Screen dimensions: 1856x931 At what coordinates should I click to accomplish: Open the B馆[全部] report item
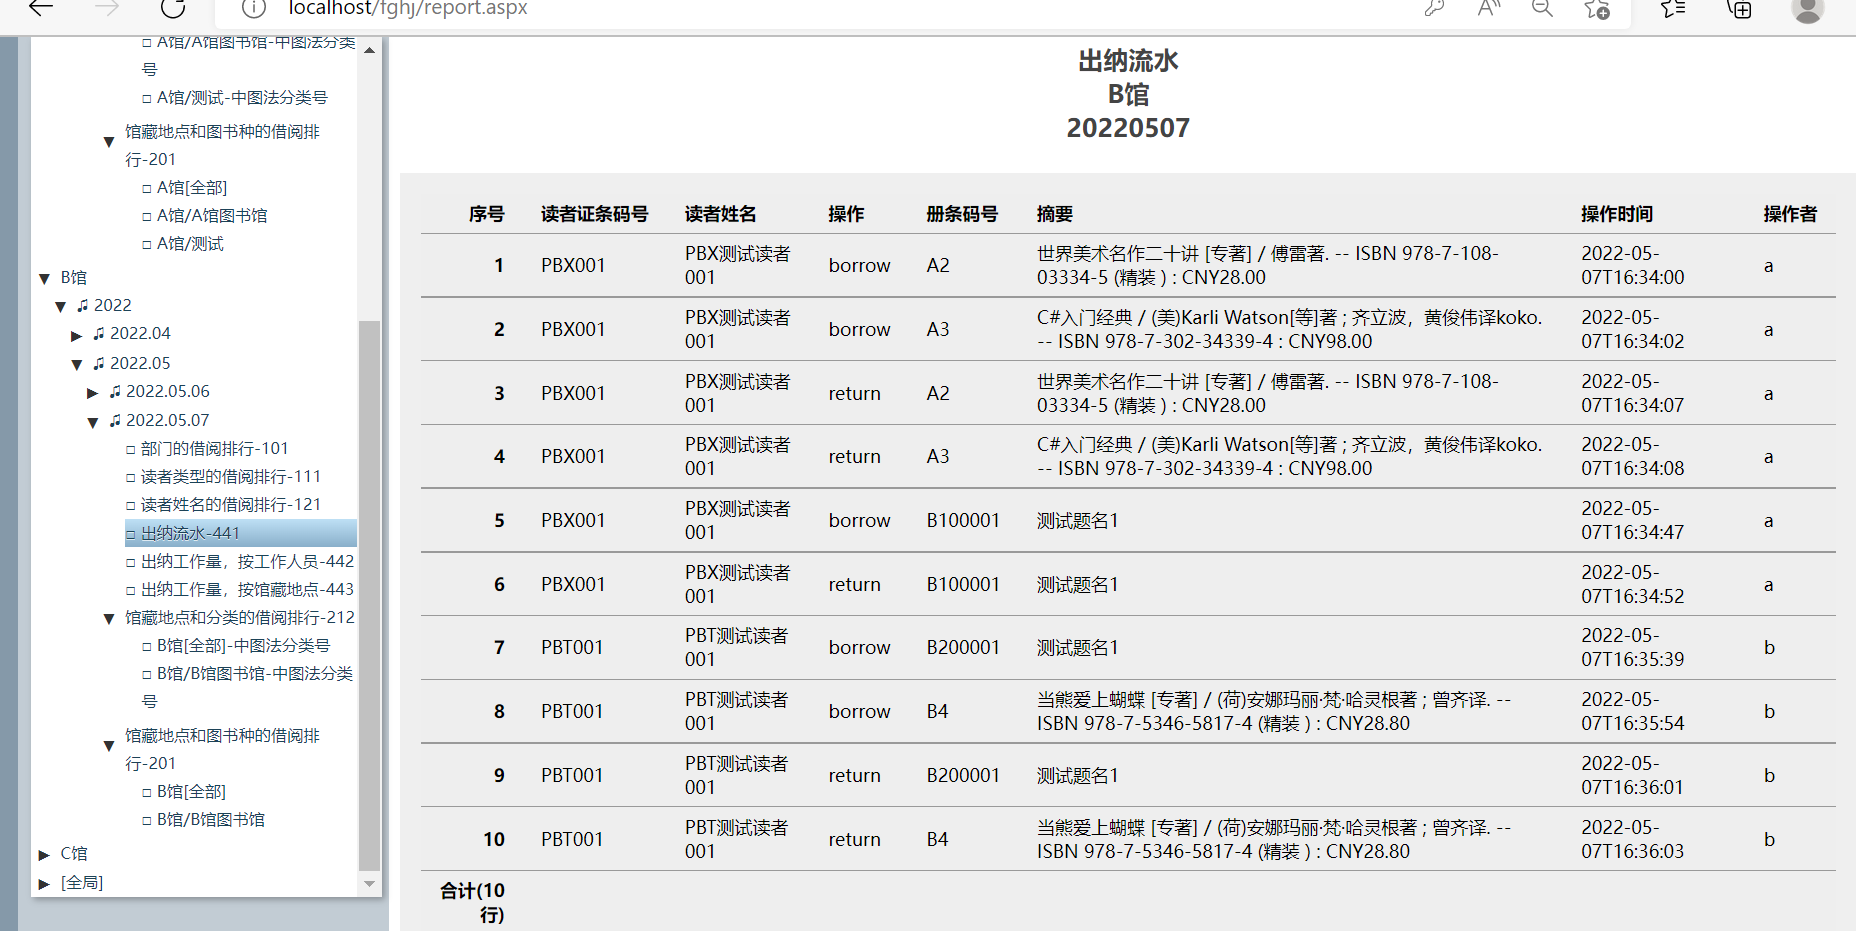pyautogui.click(x=191, y=792)
